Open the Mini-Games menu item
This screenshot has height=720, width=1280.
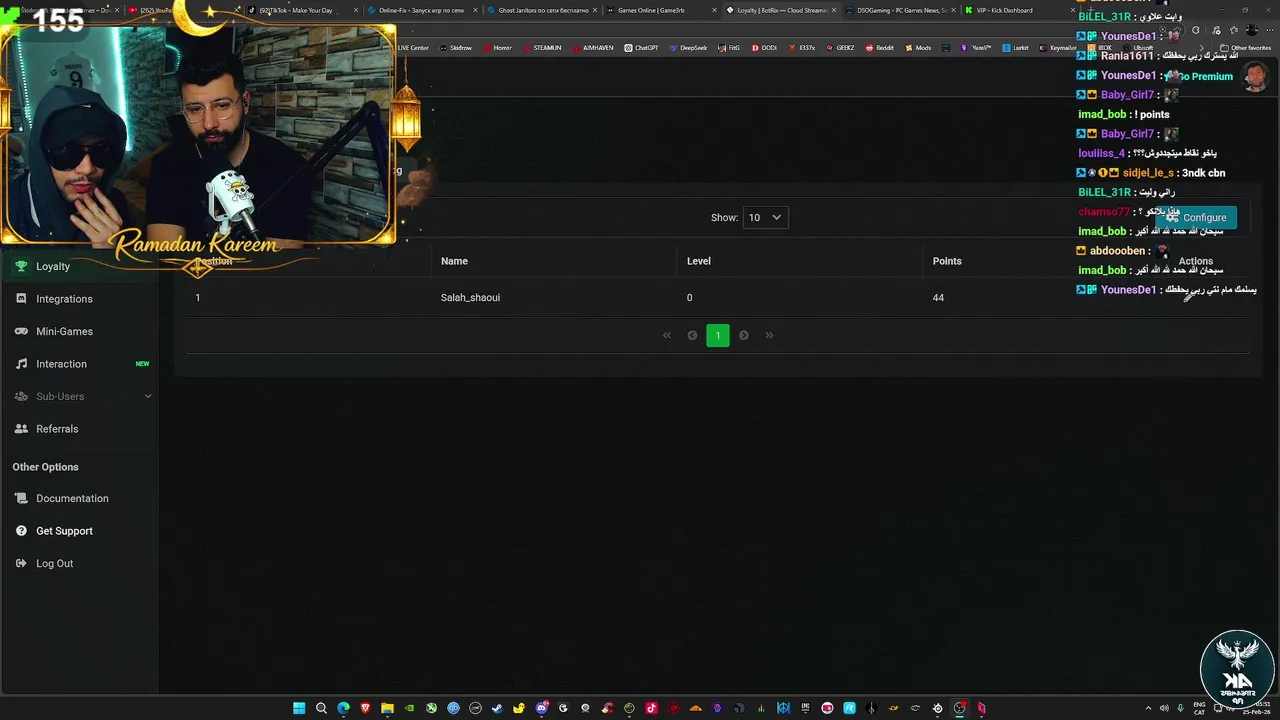80,331
